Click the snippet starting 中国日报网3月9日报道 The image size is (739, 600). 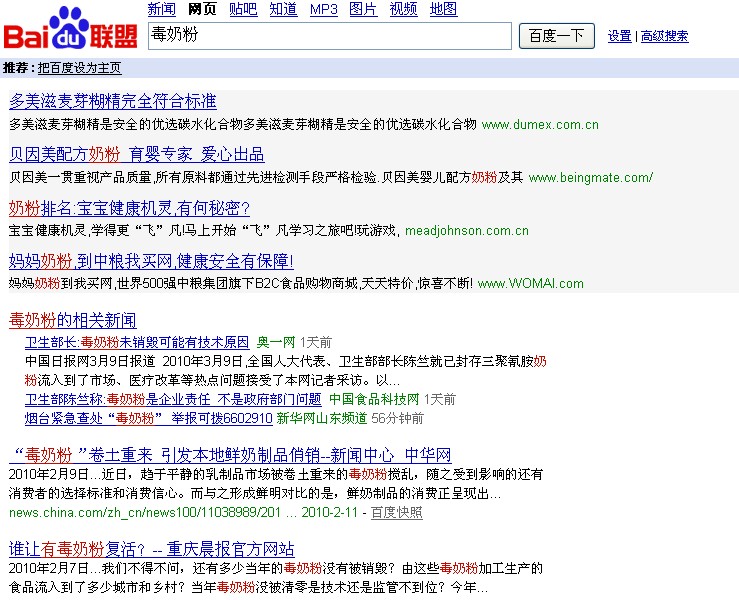click(x=286, y=371)
